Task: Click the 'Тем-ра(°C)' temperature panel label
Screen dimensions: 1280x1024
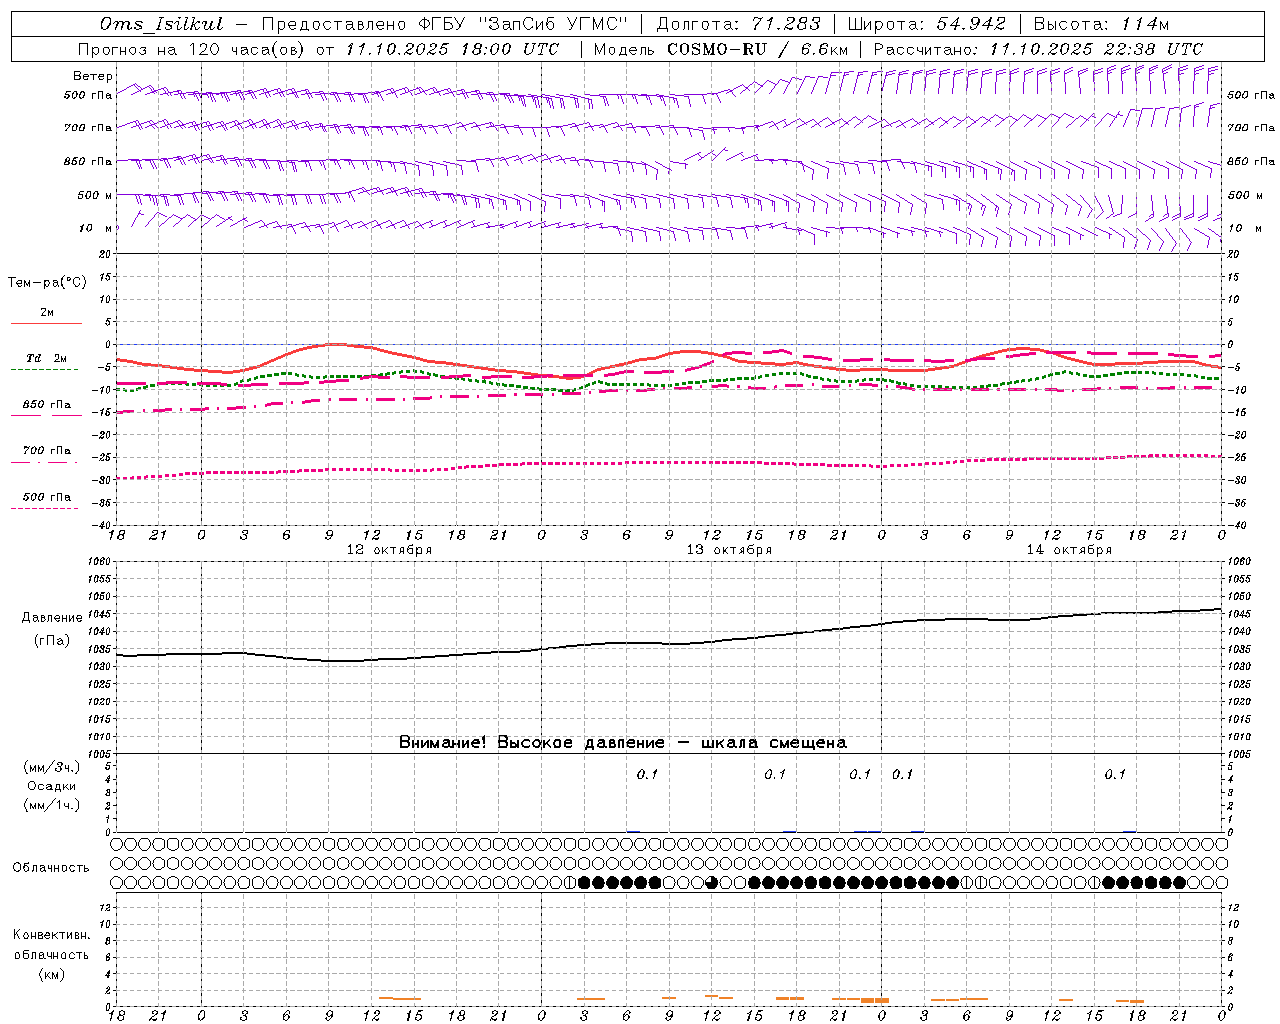Action: click(47, 283)
